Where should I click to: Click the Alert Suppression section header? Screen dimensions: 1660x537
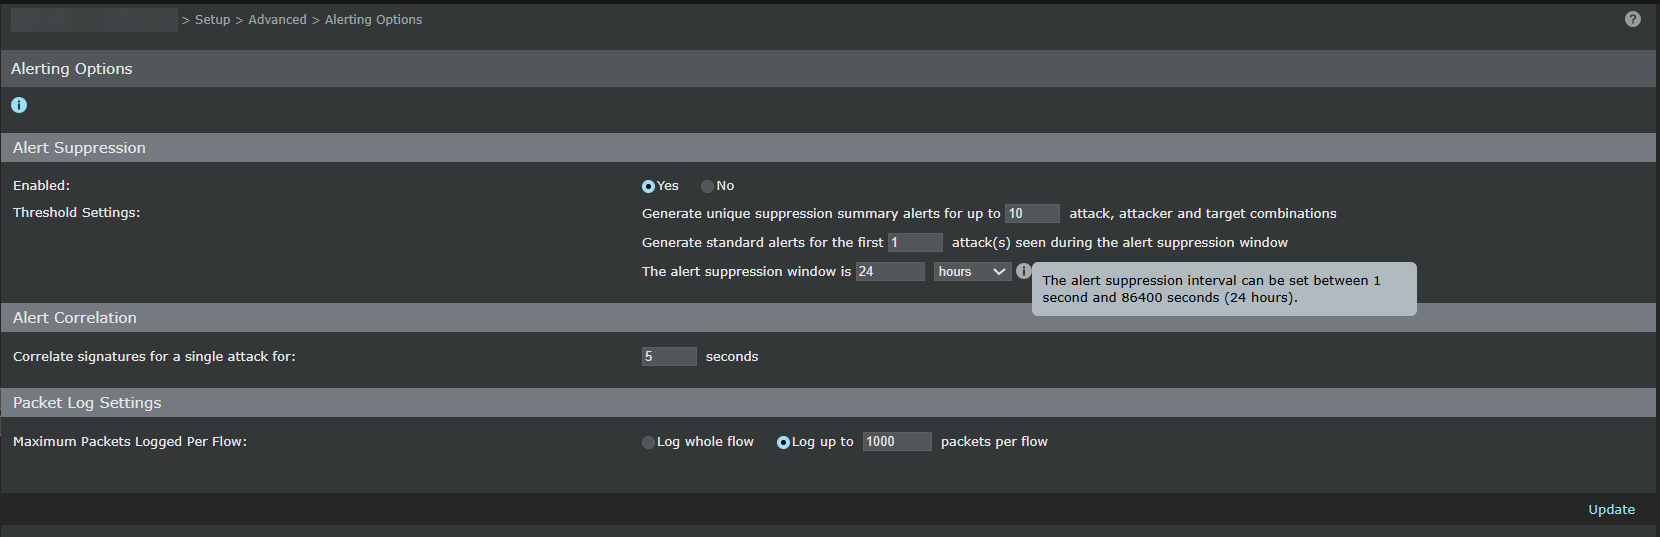click(x=828, y=147)
